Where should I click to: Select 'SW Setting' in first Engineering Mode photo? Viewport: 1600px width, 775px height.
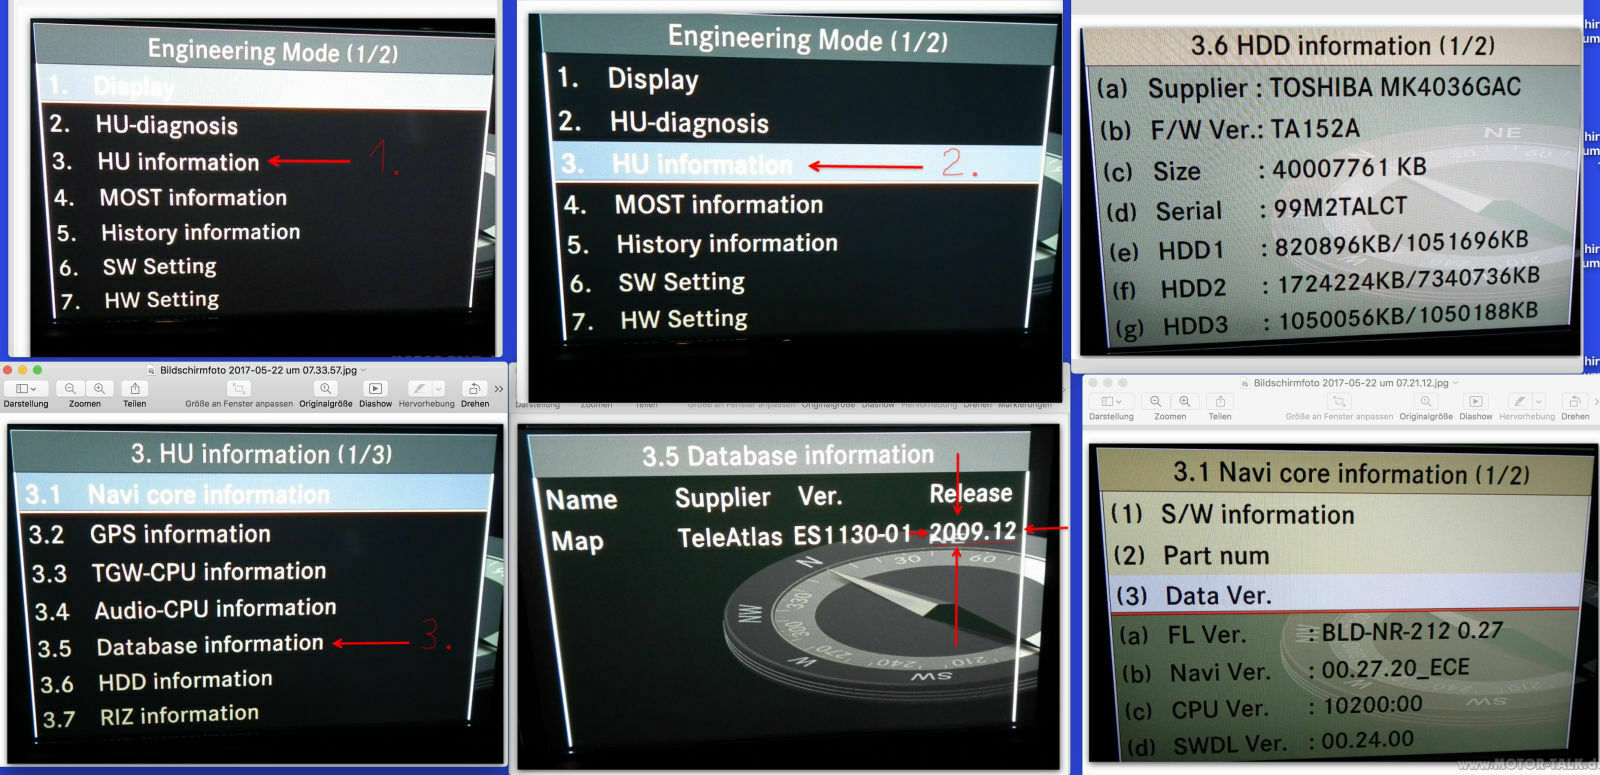tap(160, 267)
